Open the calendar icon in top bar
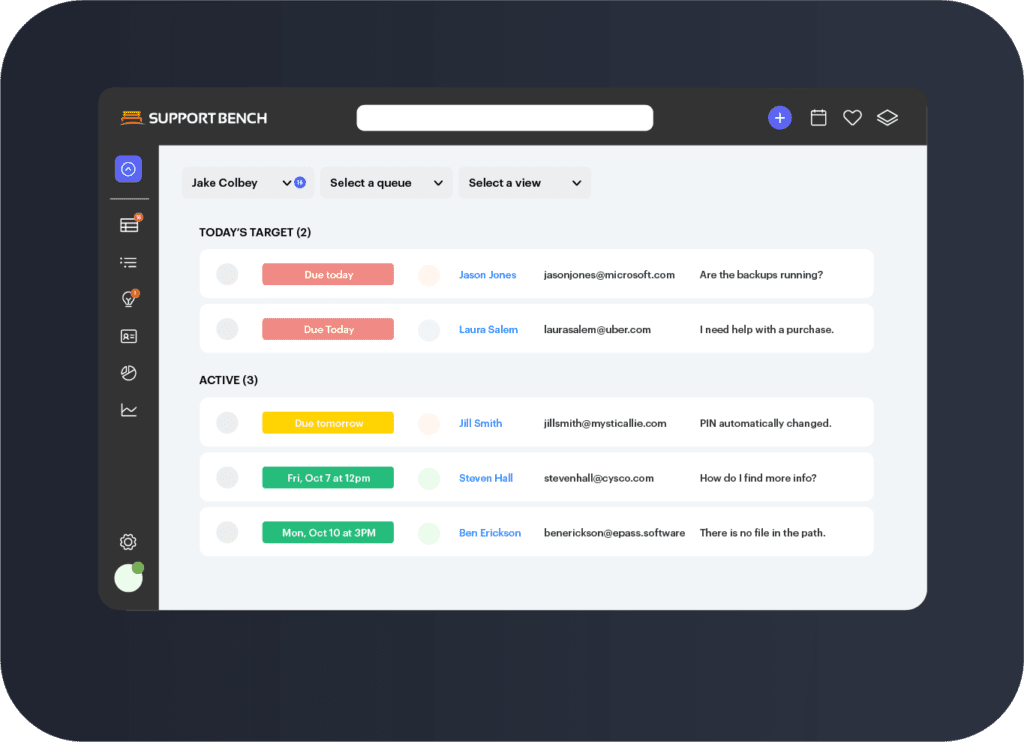The width and height of the screenshot is (1024, 742). click(x=818, y=118)
